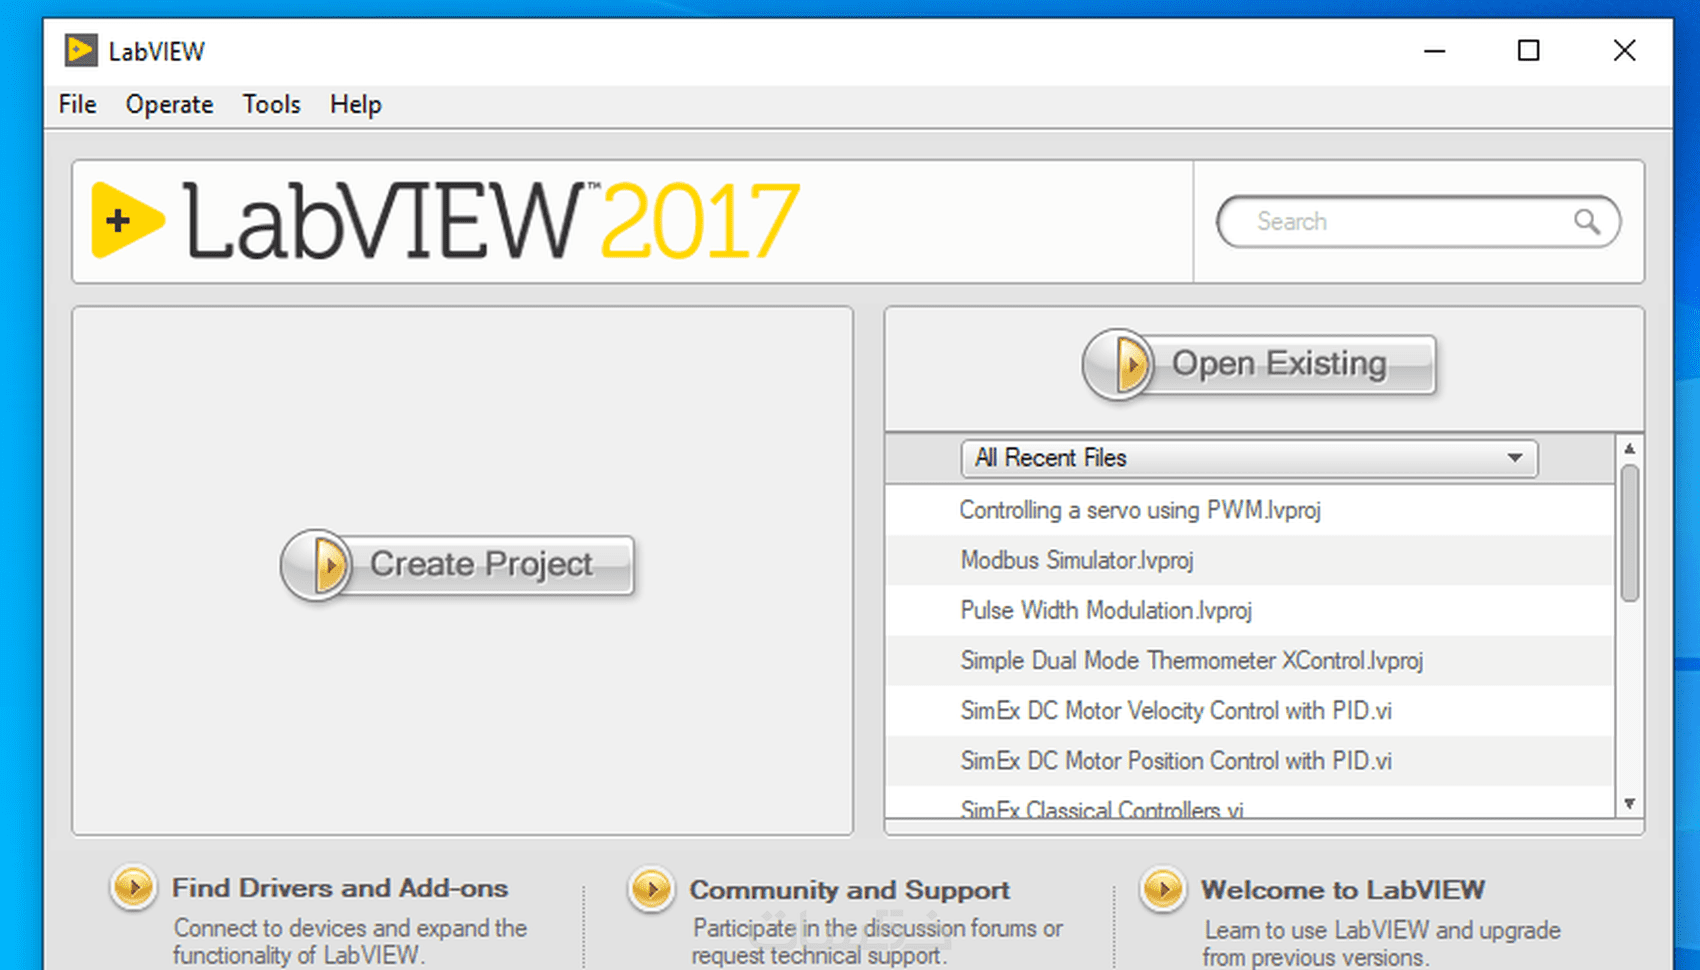The image size is (1700, 970).
Task: Open the Help menu
Action: 356,104
